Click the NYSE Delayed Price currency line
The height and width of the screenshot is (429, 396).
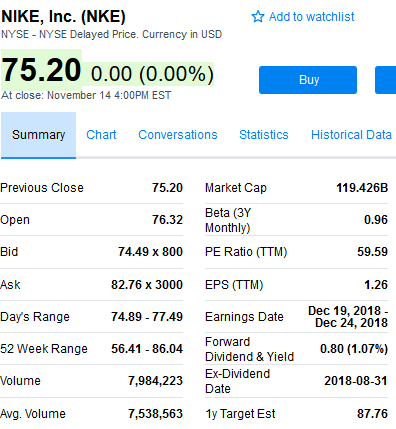pyautogui.click(x=111, y=34)
